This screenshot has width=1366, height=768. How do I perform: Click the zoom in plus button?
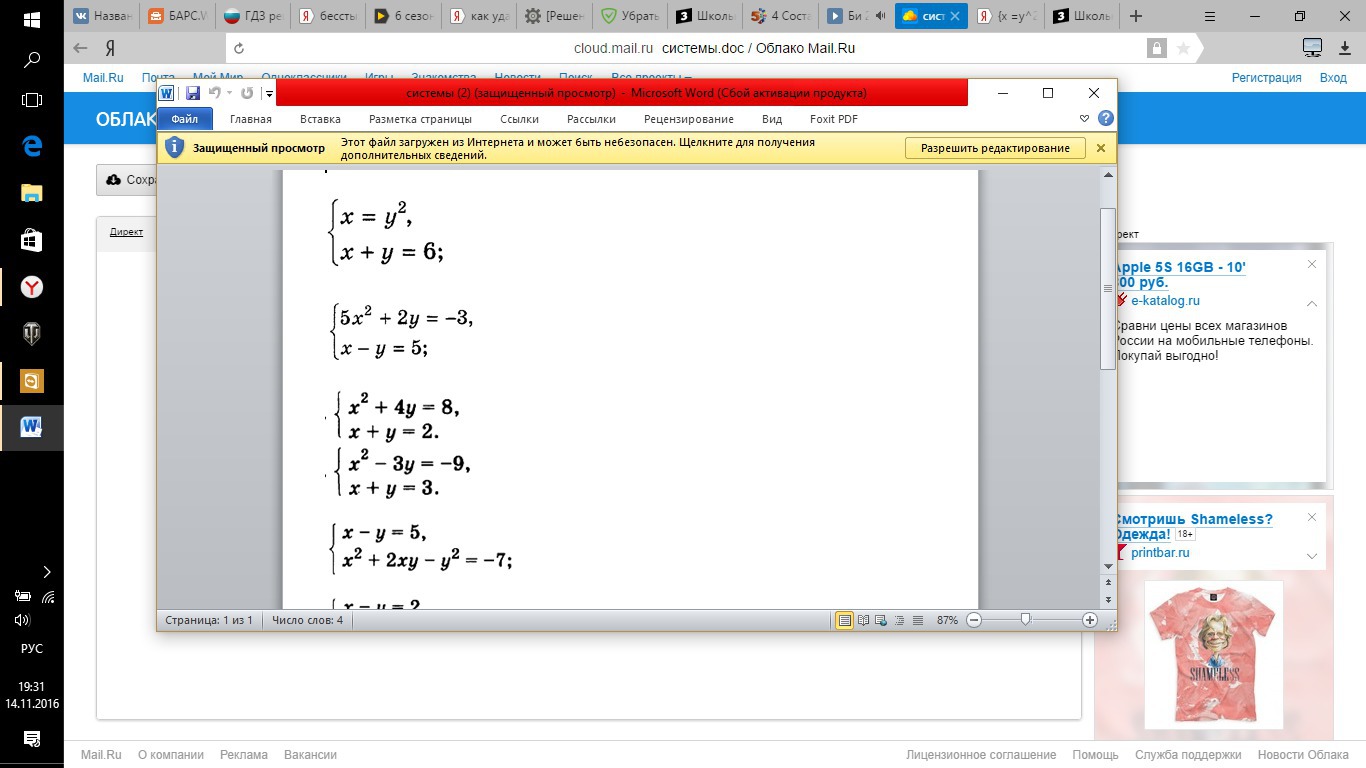(x=1090, y=620)
